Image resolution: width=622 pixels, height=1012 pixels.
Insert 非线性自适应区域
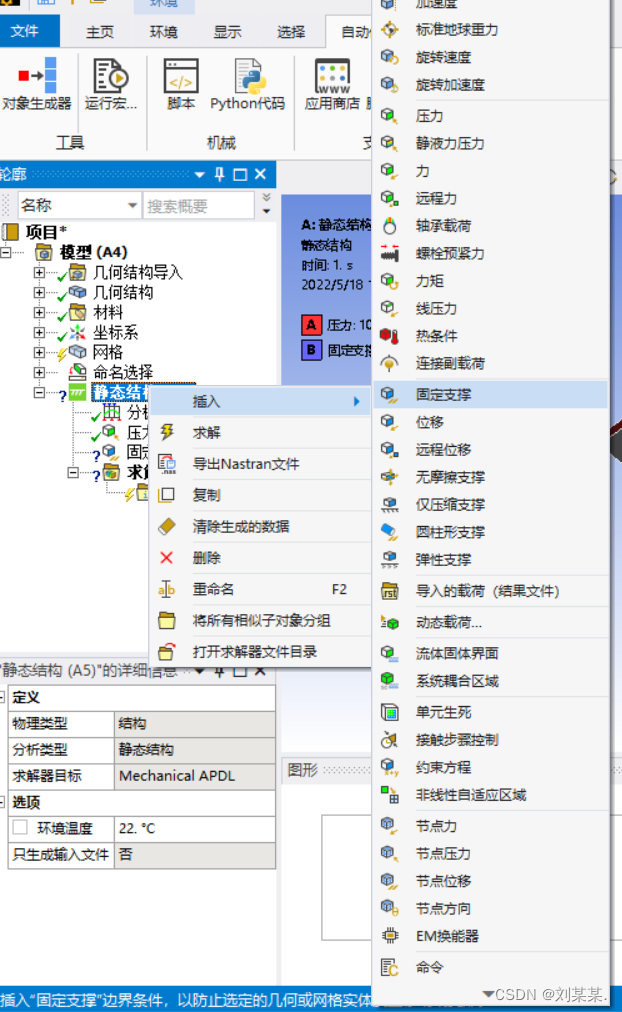[491, 795]
